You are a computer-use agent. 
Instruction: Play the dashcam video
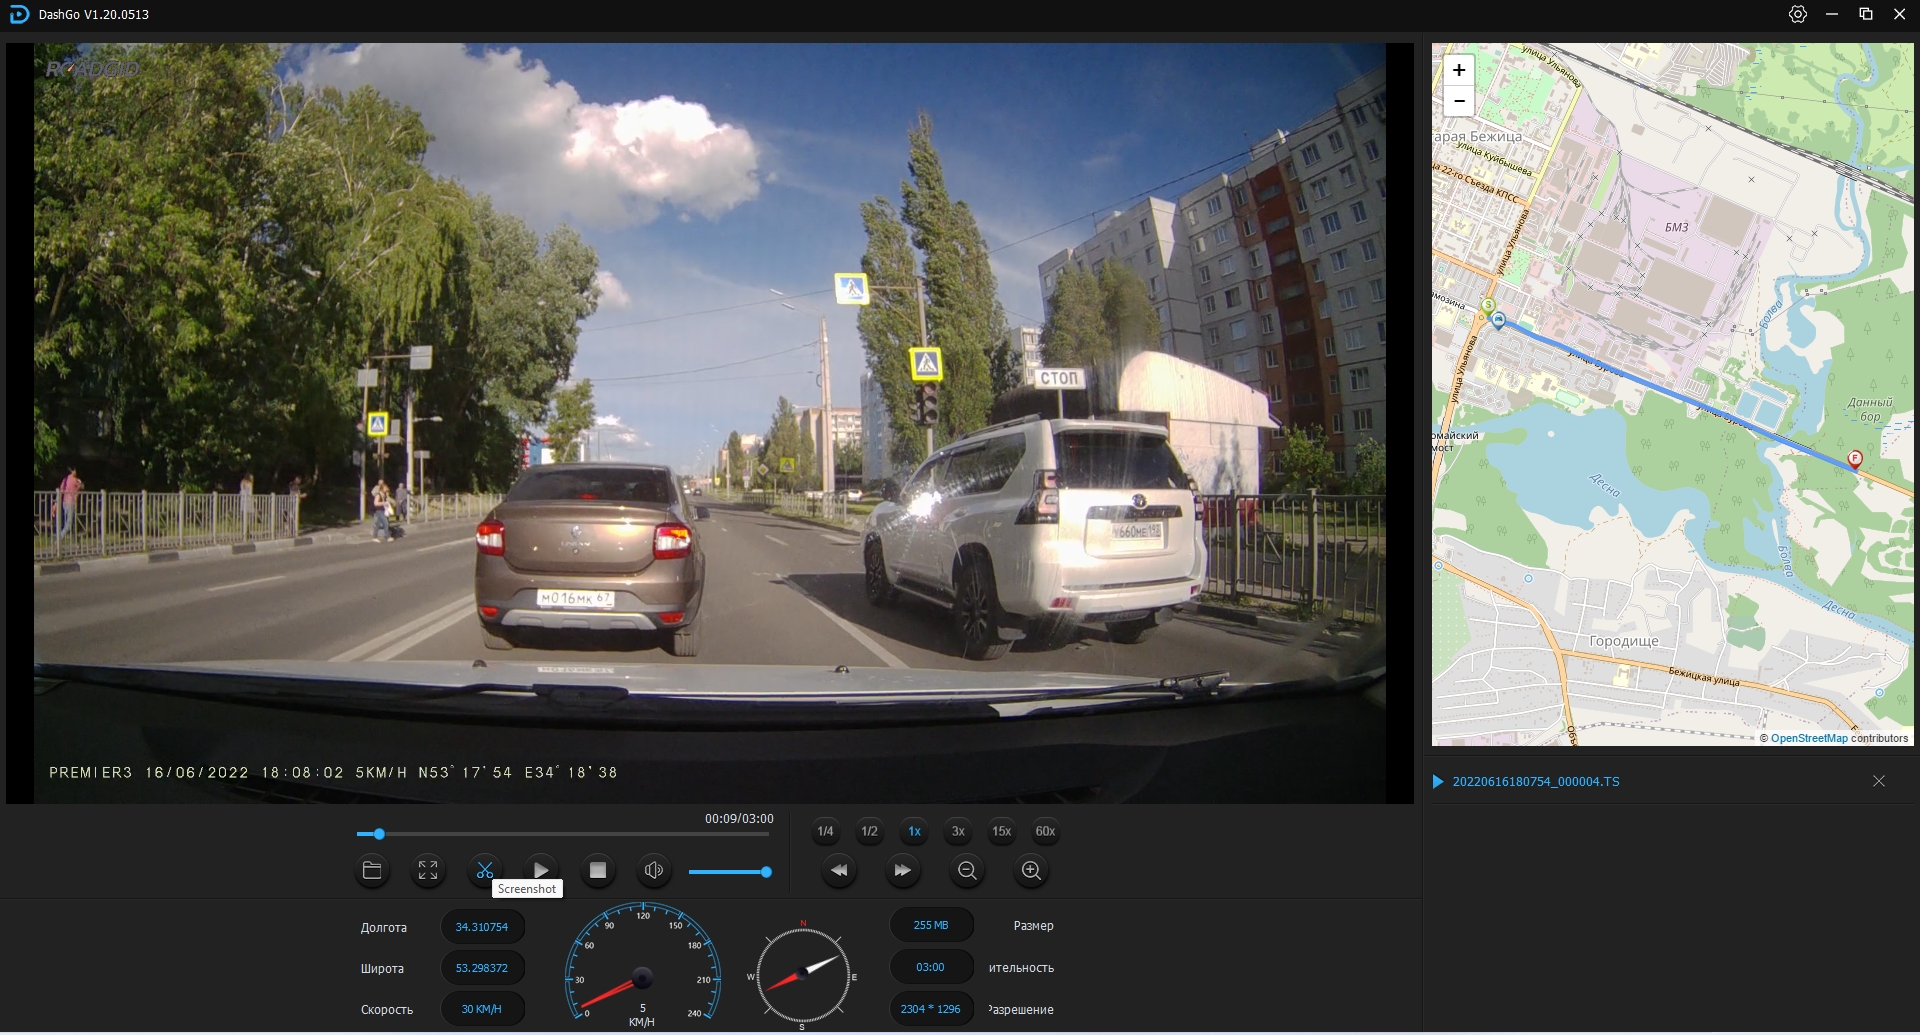[x=541, y=870]
